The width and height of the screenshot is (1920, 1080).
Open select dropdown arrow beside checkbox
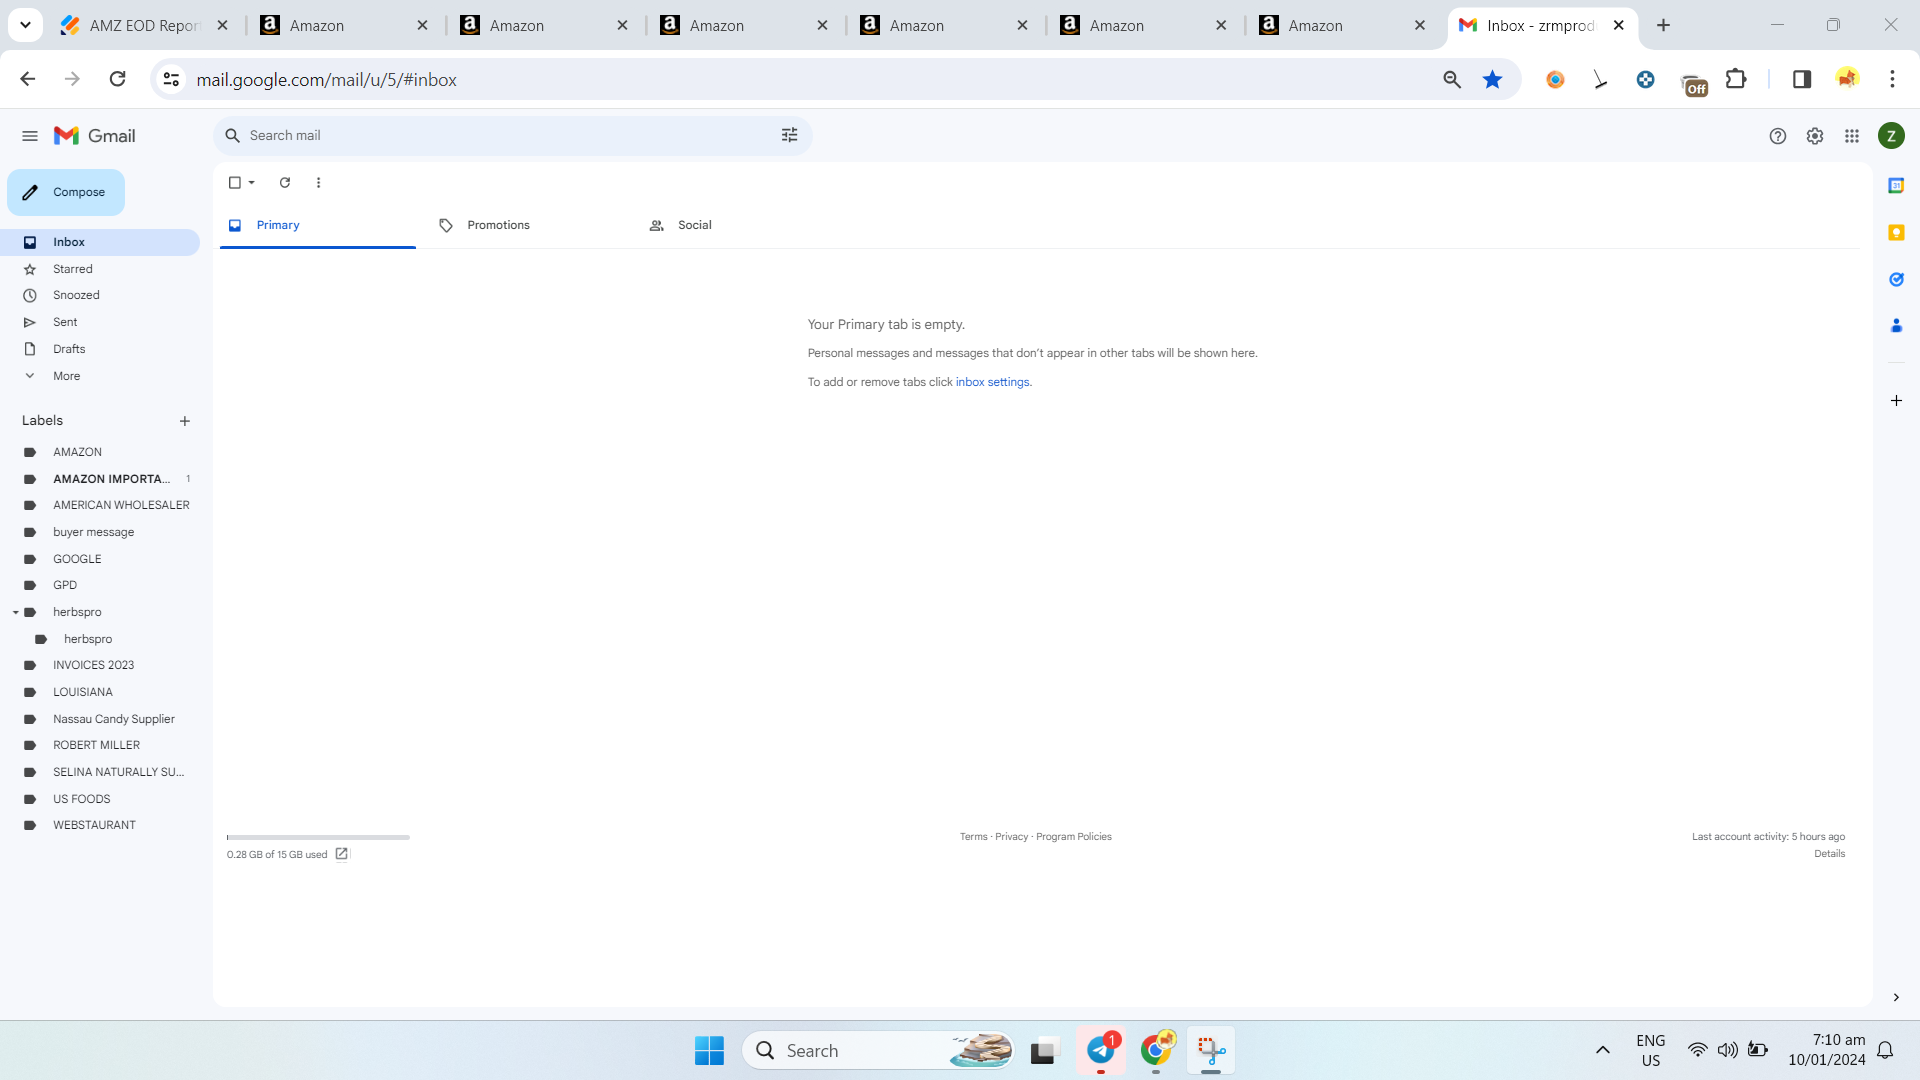tap(252, 183)
